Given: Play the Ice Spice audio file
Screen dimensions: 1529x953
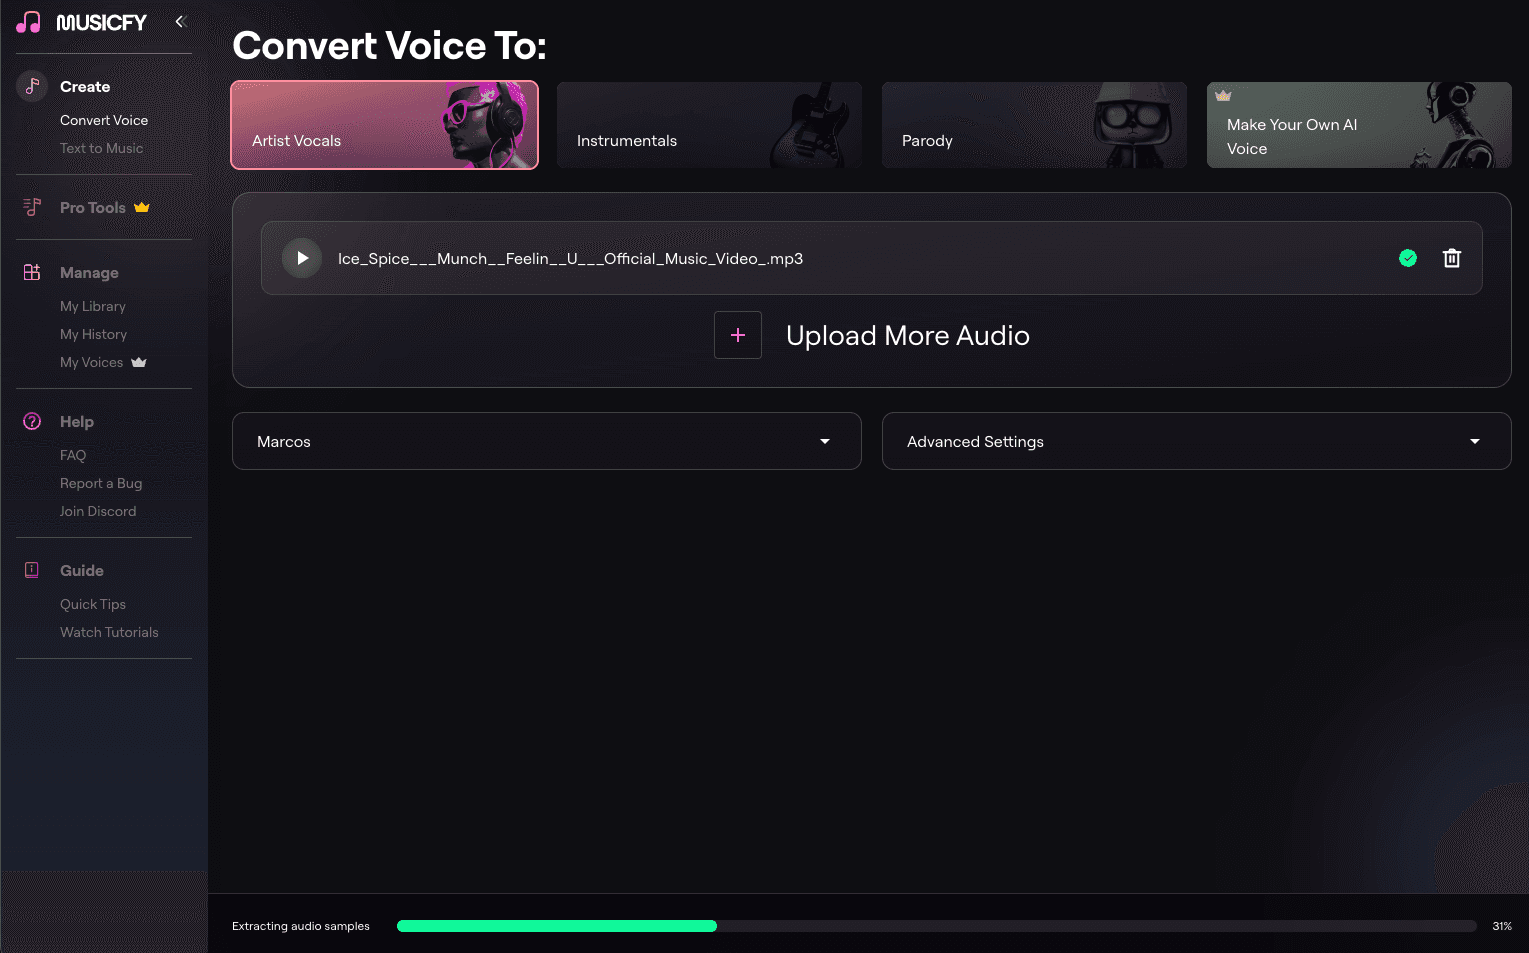Looking at the screenshot, I should (x=301, y=258).
